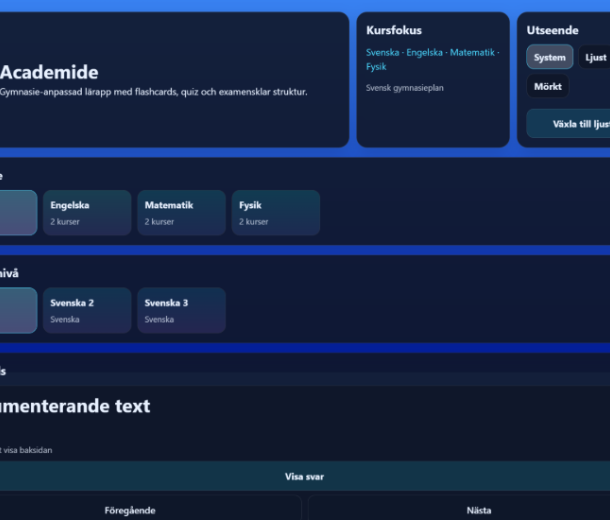This screenshot has height=520, width=610.
Task: Click the highlighted subject card before Engelska
Action: pyautogui.click(x=17, y=212)
